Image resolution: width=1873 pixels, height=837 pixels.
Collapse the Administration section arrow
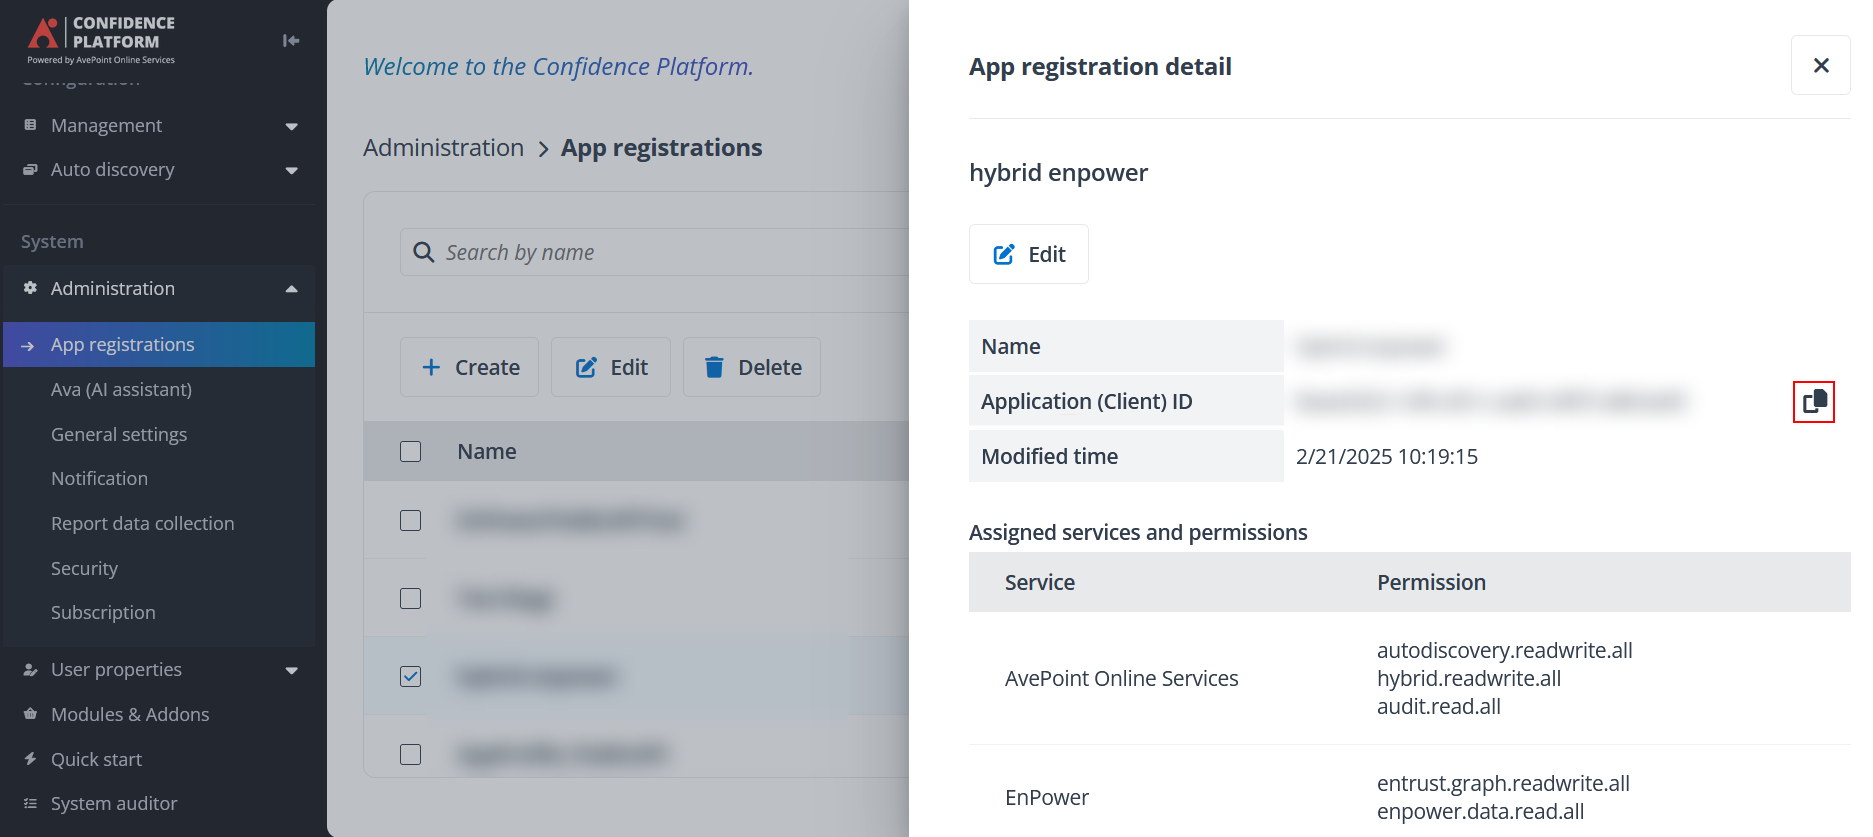(x=292, y=289)
